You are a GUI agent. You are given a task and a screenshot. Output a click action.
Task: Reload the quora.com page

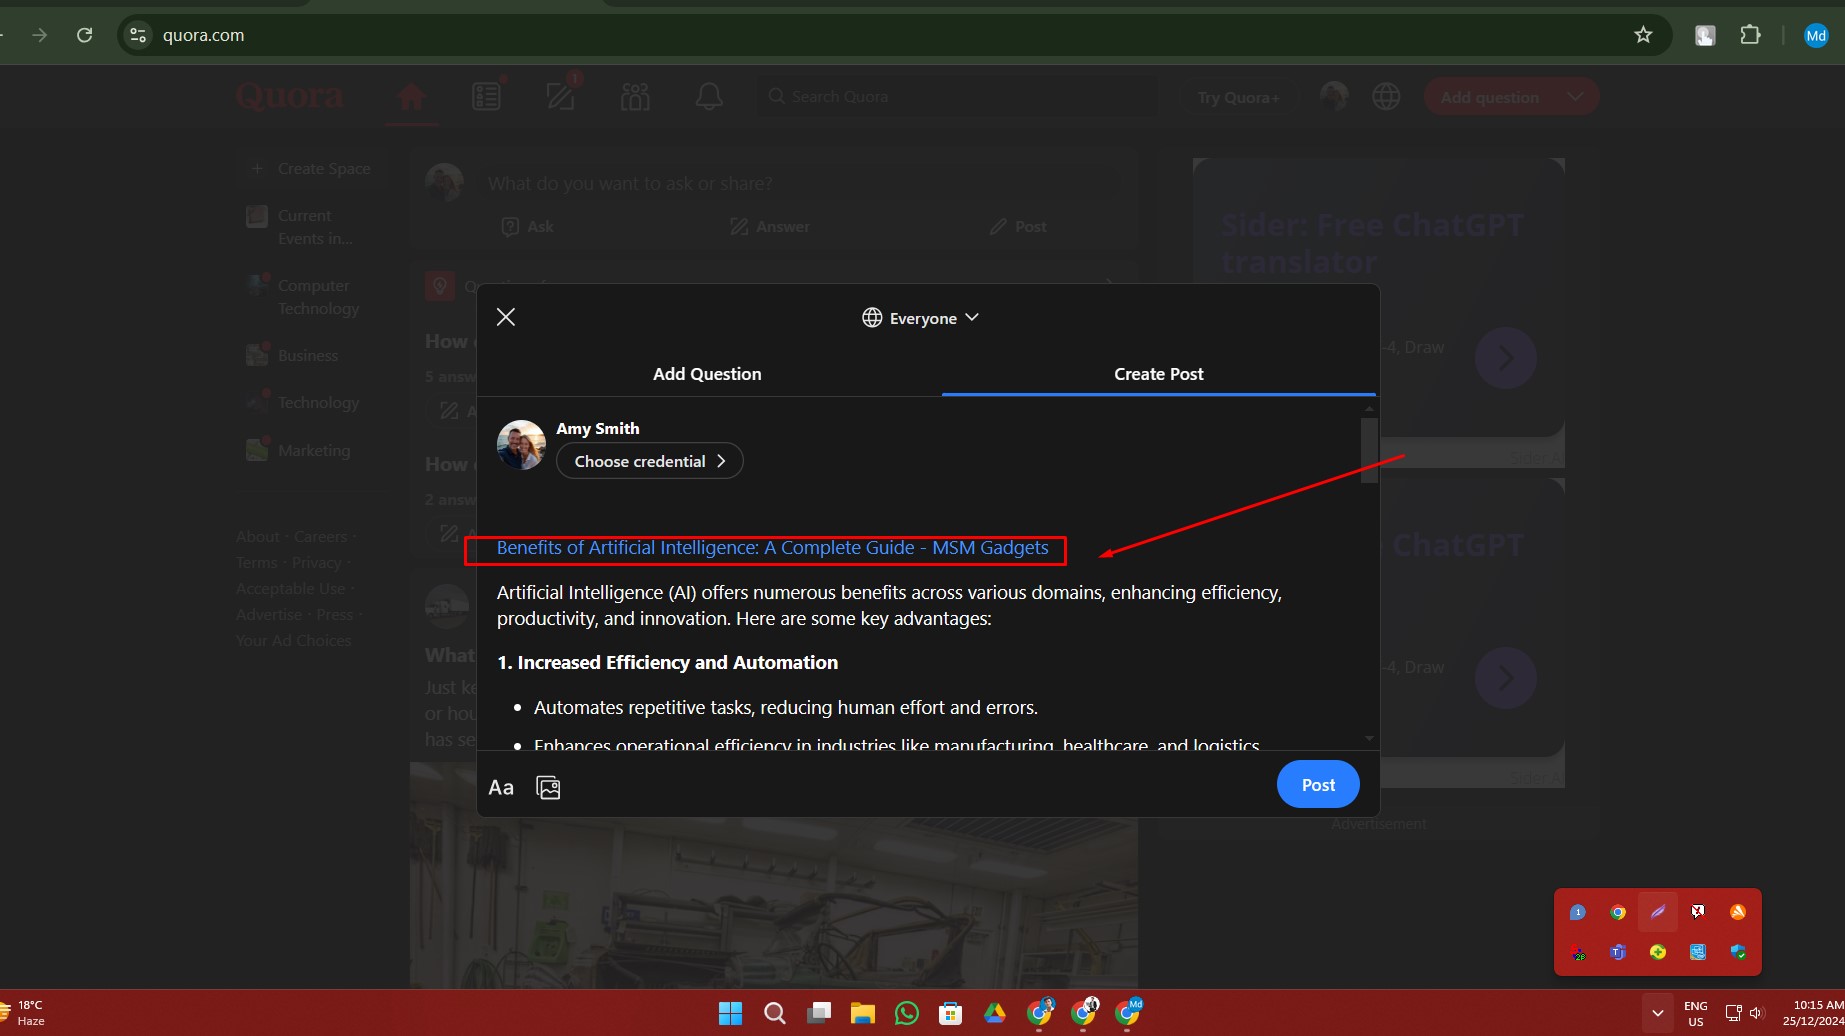(85, 35)
